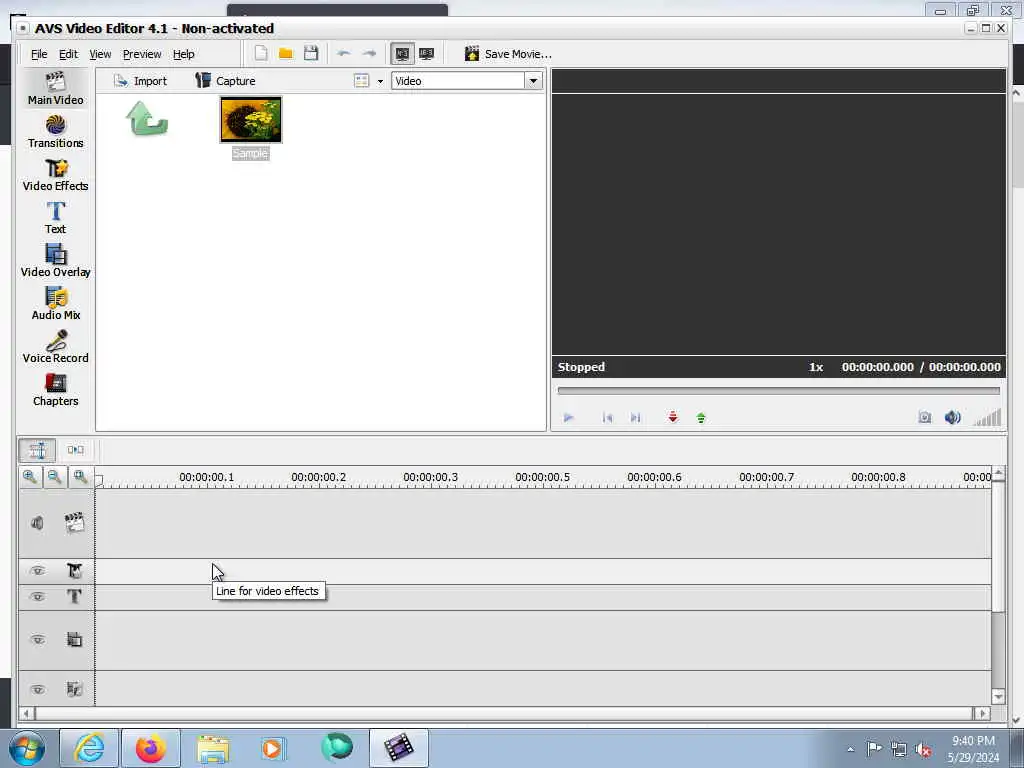1024x768 pixels.
Task: Click the video overlay track icon
Action: (74, 639)
